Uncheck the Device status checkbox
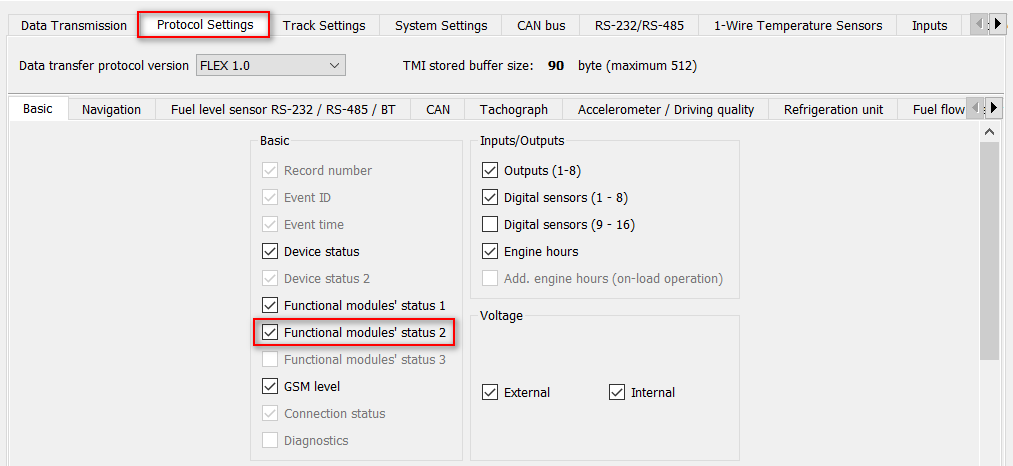The height and width of the screenshot is (466, 1013). pos(270,252)
